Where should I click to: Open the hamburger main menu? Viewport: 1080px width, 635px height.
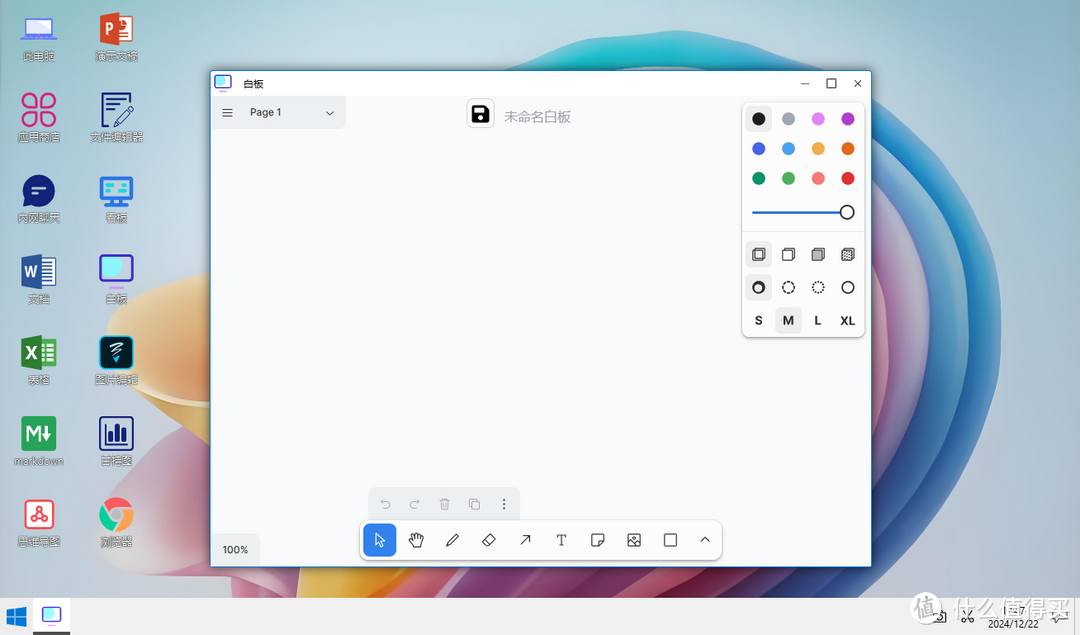[x=228, y=113]
